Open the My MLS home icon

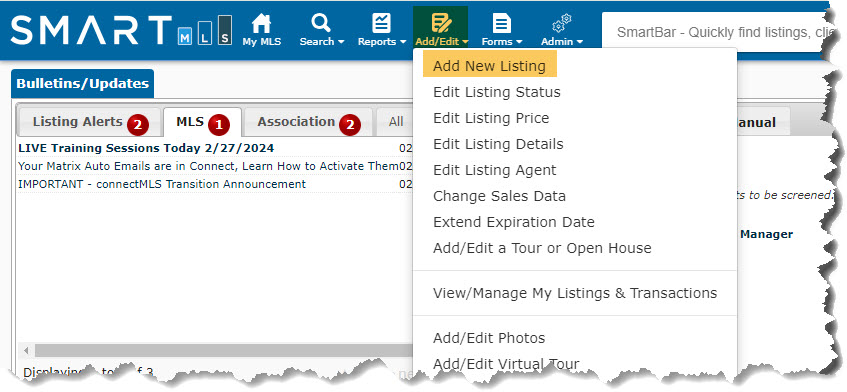tap(261, 24)
